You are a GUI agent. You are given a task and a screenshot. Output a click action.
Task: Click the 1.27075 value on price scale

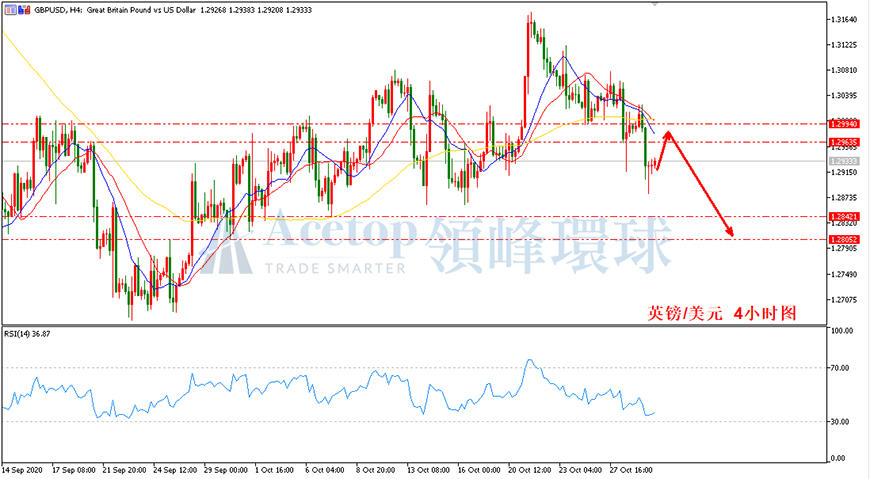tap(842, 300)
